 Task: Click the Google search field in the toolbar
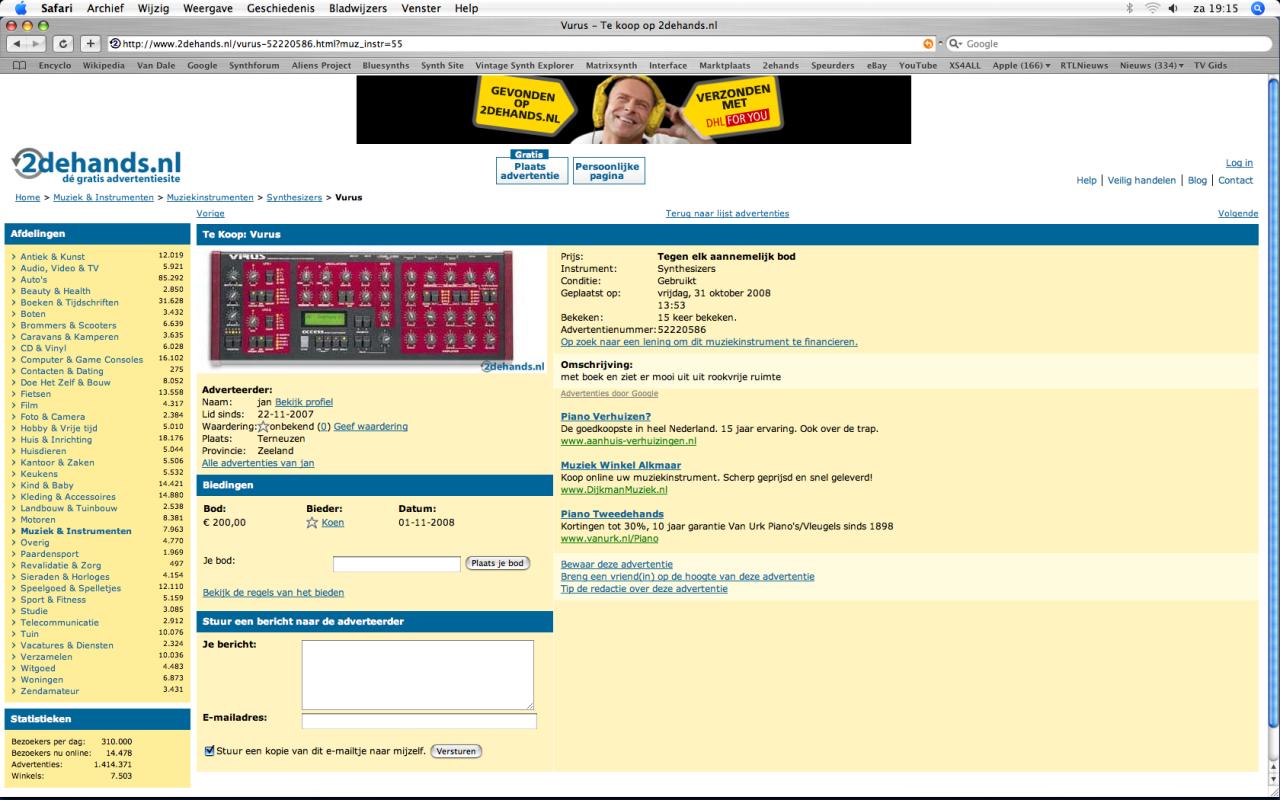[x=1108, y=44]
